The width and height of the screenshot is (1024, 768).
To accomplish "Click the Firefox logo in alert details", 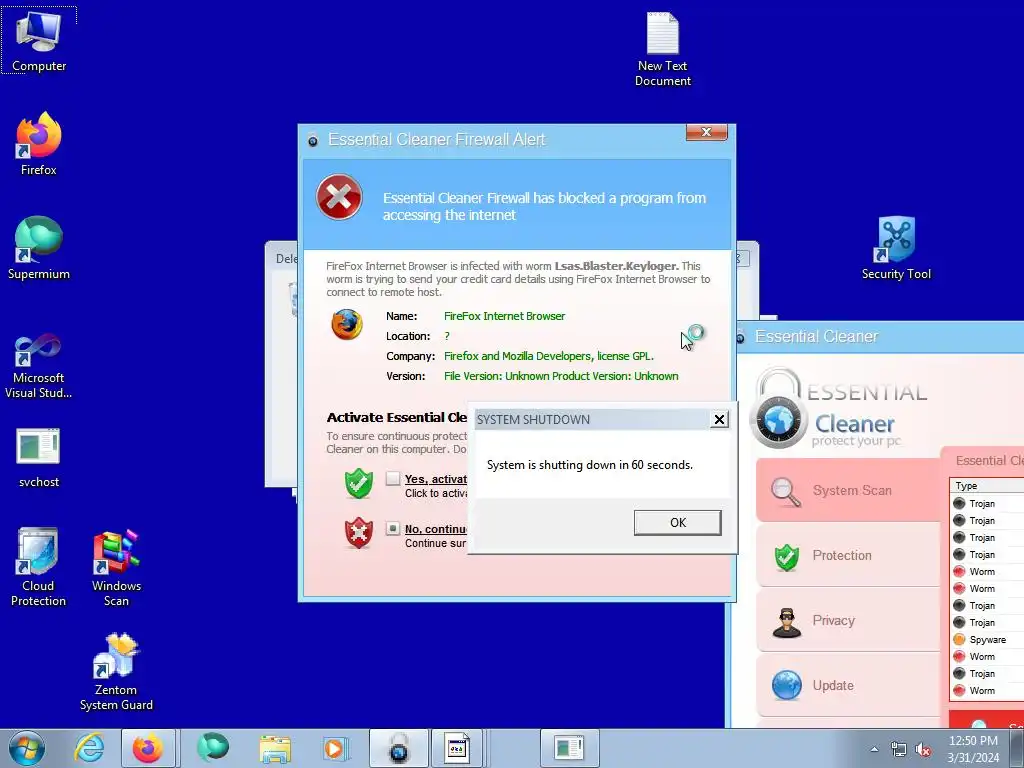I will (347, 325).
